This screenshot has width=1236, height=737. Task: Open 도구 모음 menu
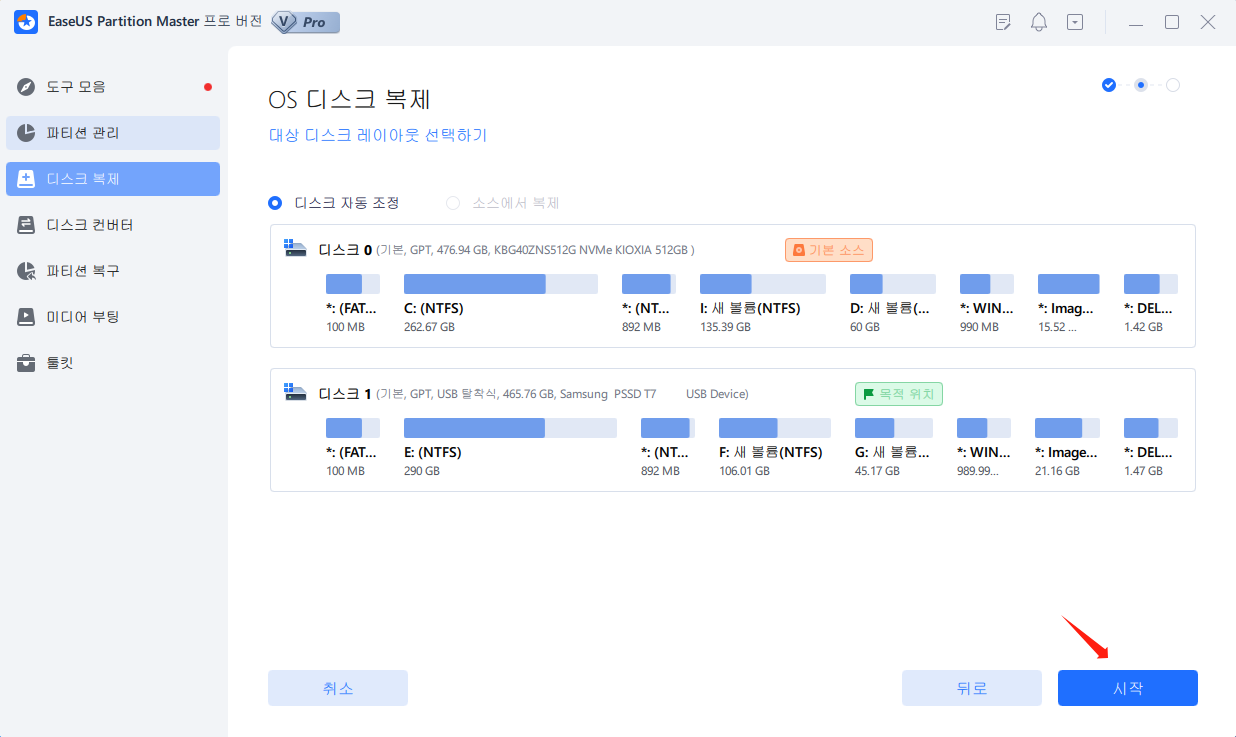(x=113, y=87)
